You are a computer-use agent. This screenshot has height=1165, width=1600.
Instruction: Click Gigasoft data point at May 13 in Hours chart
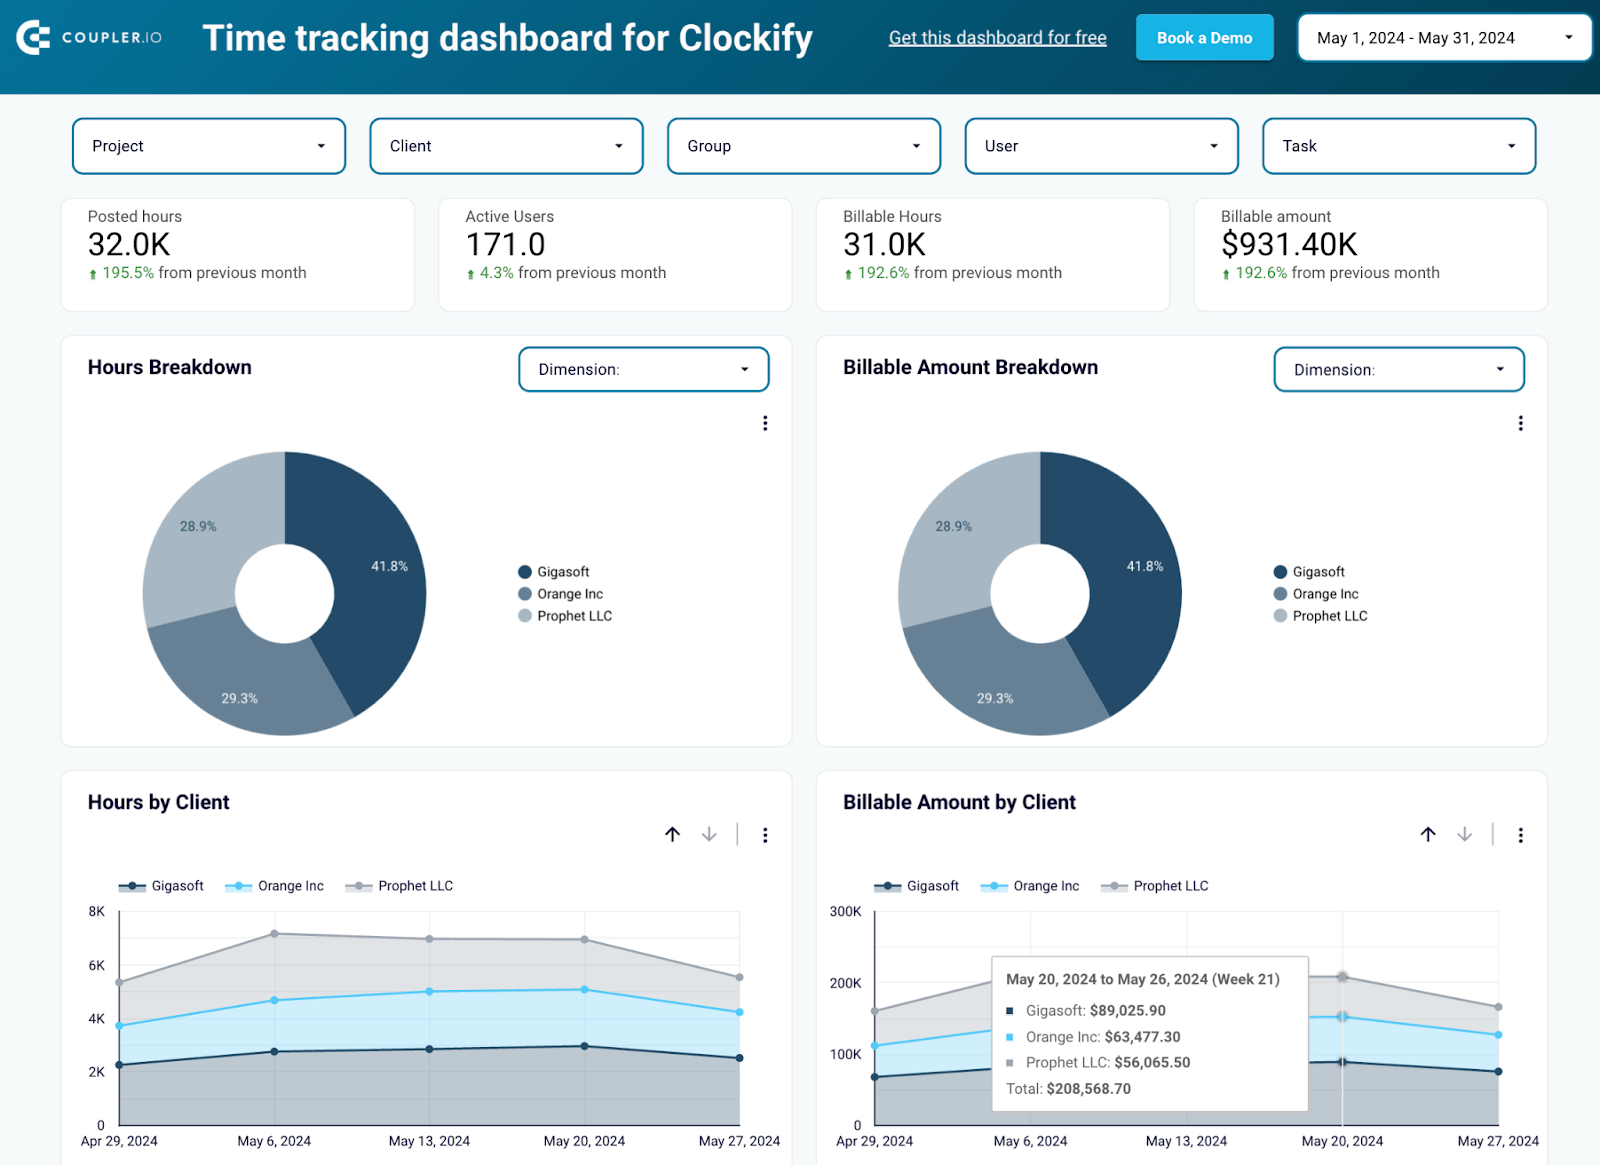(429, 1049)
